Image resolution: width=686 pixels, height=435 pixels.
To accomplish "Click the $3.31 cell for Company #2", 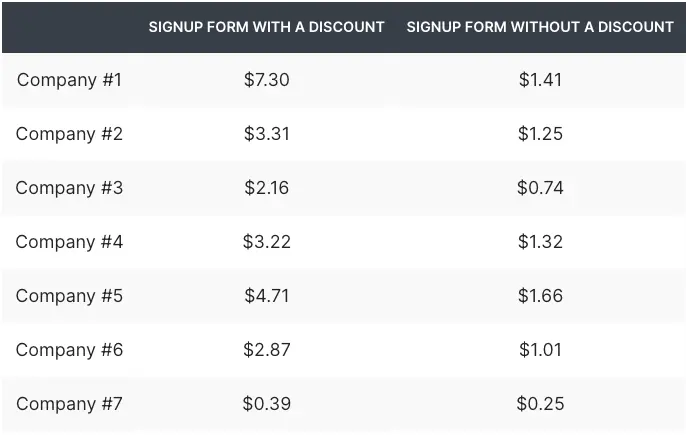I will [x=266, y=134].
